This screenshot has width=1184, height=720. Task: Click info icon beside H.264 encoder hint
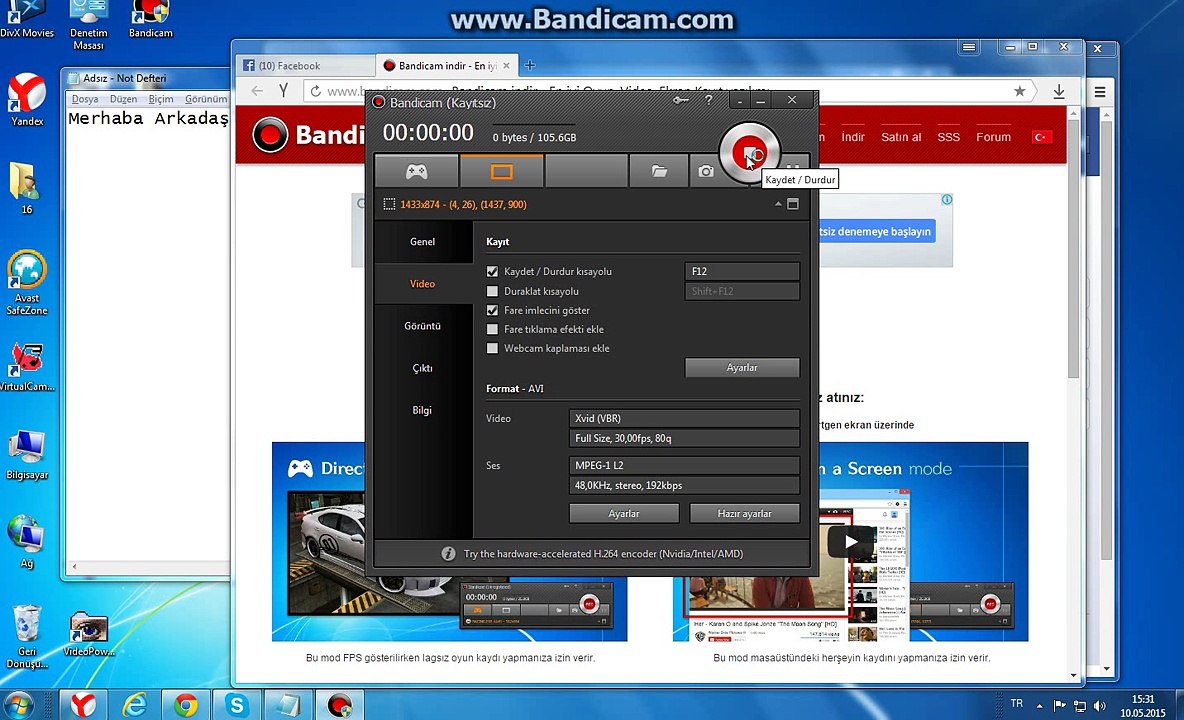[x=448, y=554]
